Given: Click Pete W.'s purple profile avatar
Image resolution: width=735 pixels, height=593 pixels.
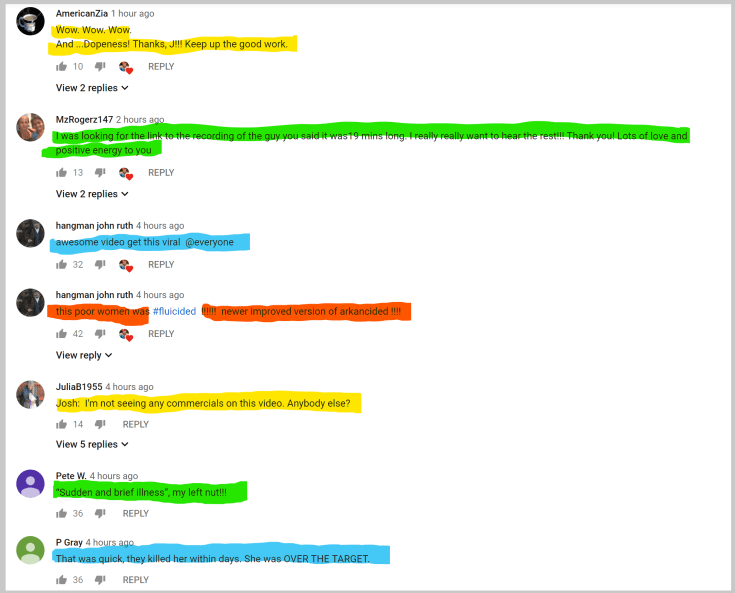Looking at the screenshot, I should point(31,484).
